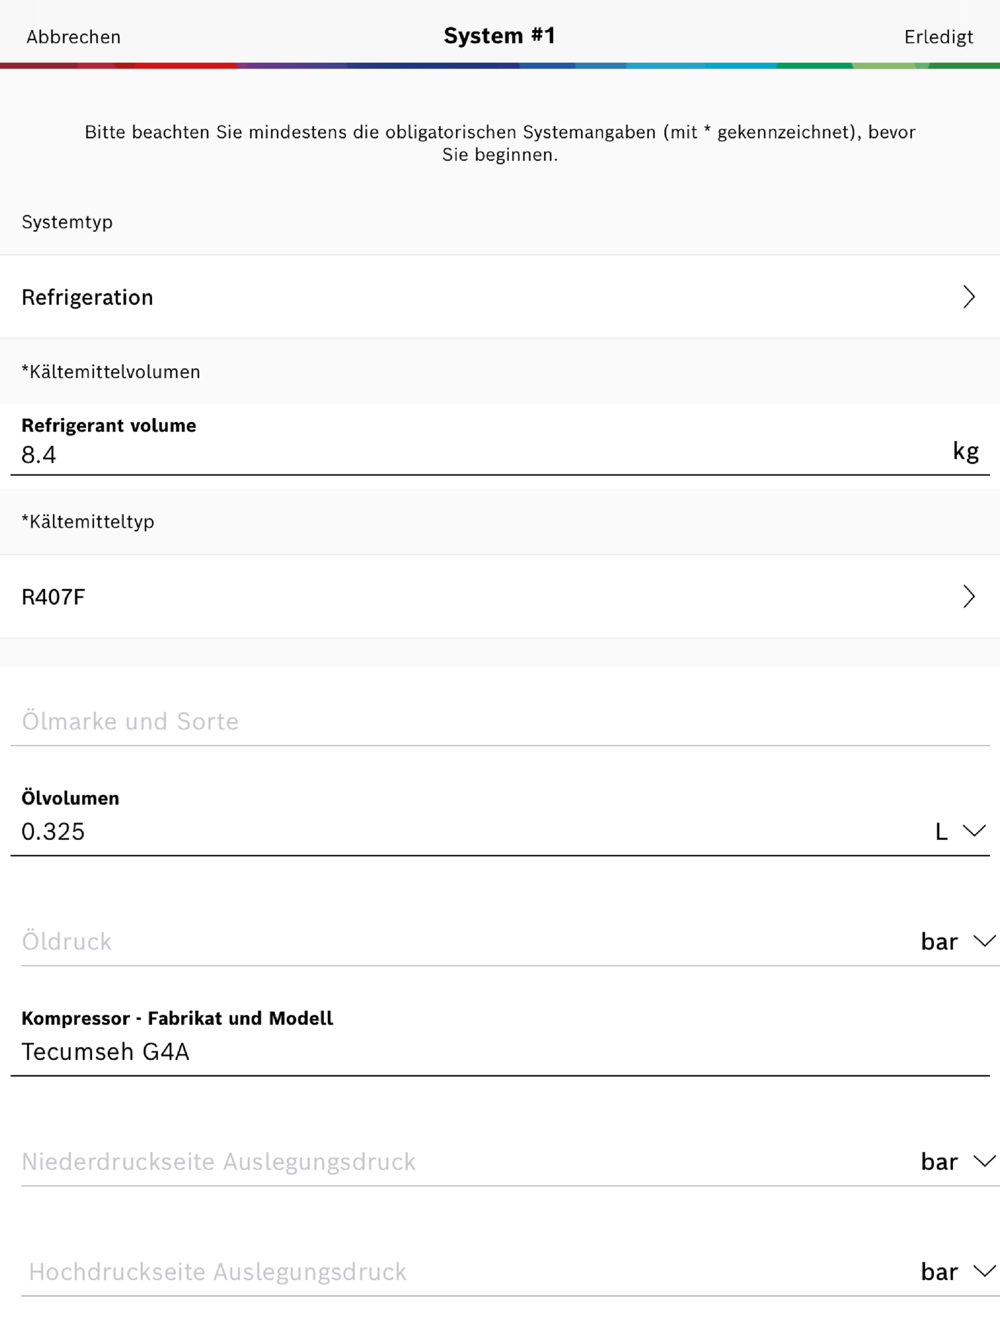This screenshot has height=1334, width=1000.
Task: Open the Niederdruckseite bar unit dropdown
Action: 958,1162
